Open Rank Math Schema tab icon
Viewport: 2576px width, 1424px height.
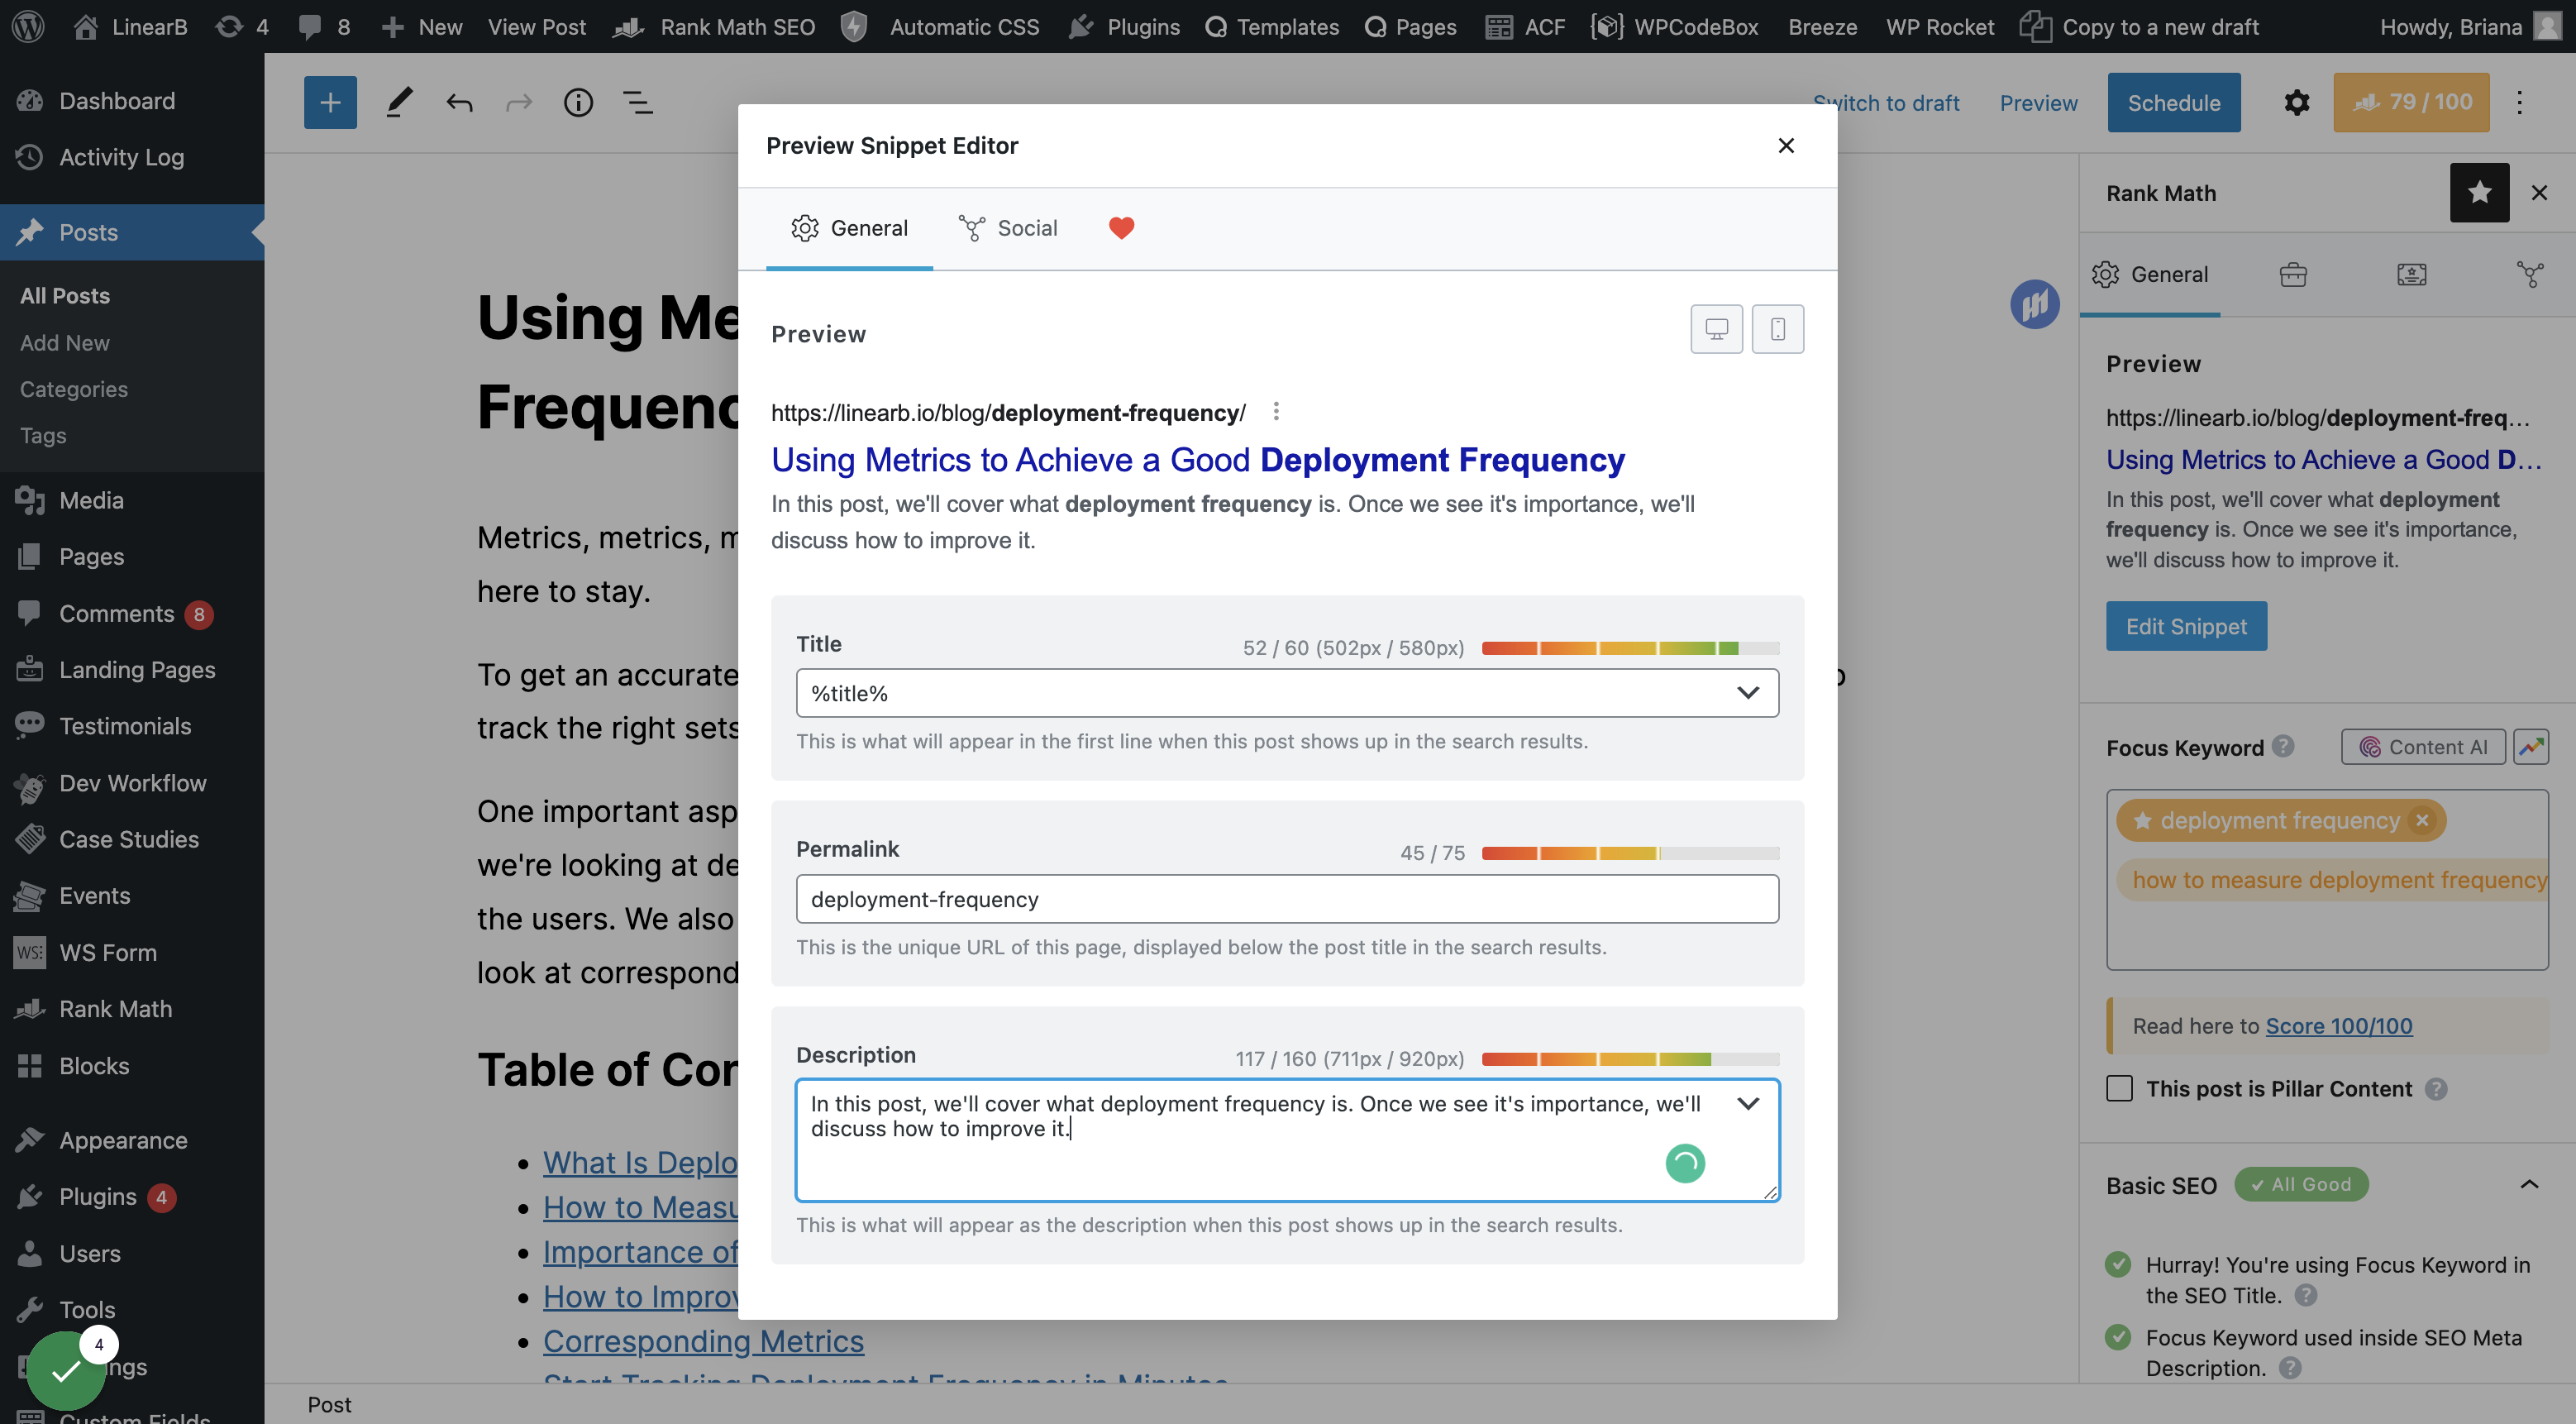[x=2411, y=274]
